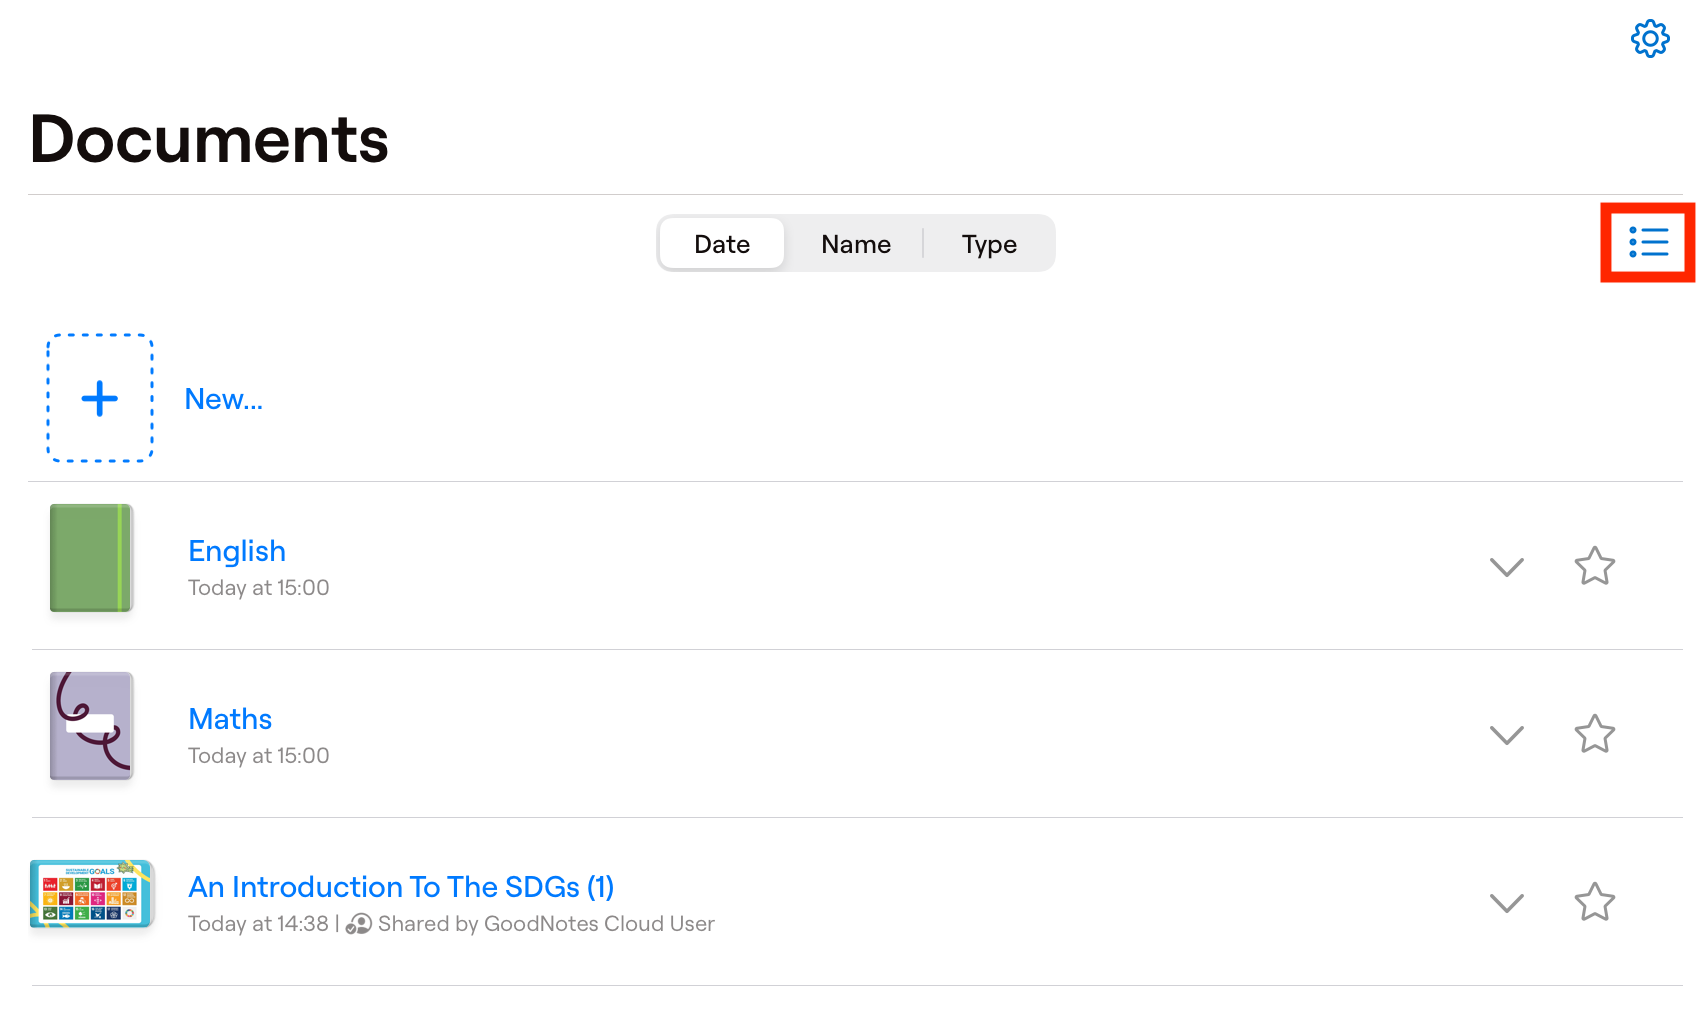Switch to list view layout icon

coord(1648,243)
